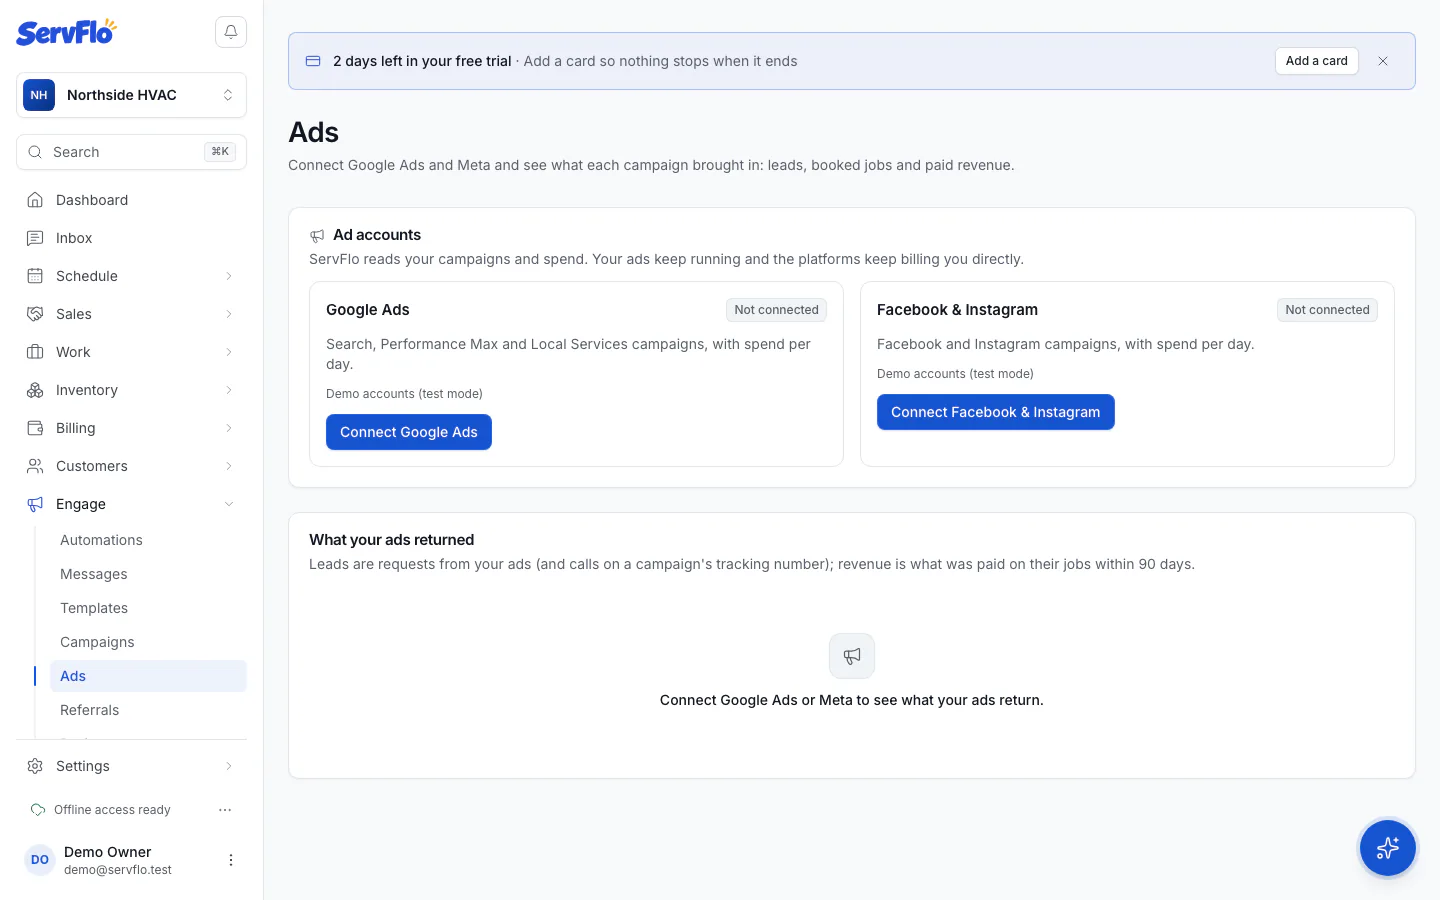This screenshot has width=1440, height=900.
Task: Click Google Ads Not connected badge
Action: click(776, 310)
